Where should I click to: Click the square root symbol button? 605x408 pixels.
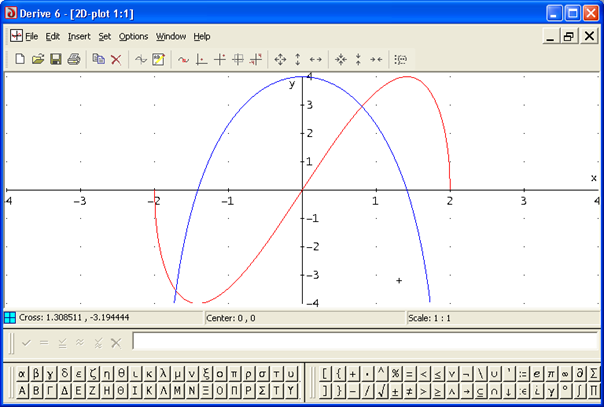(383, 390)
